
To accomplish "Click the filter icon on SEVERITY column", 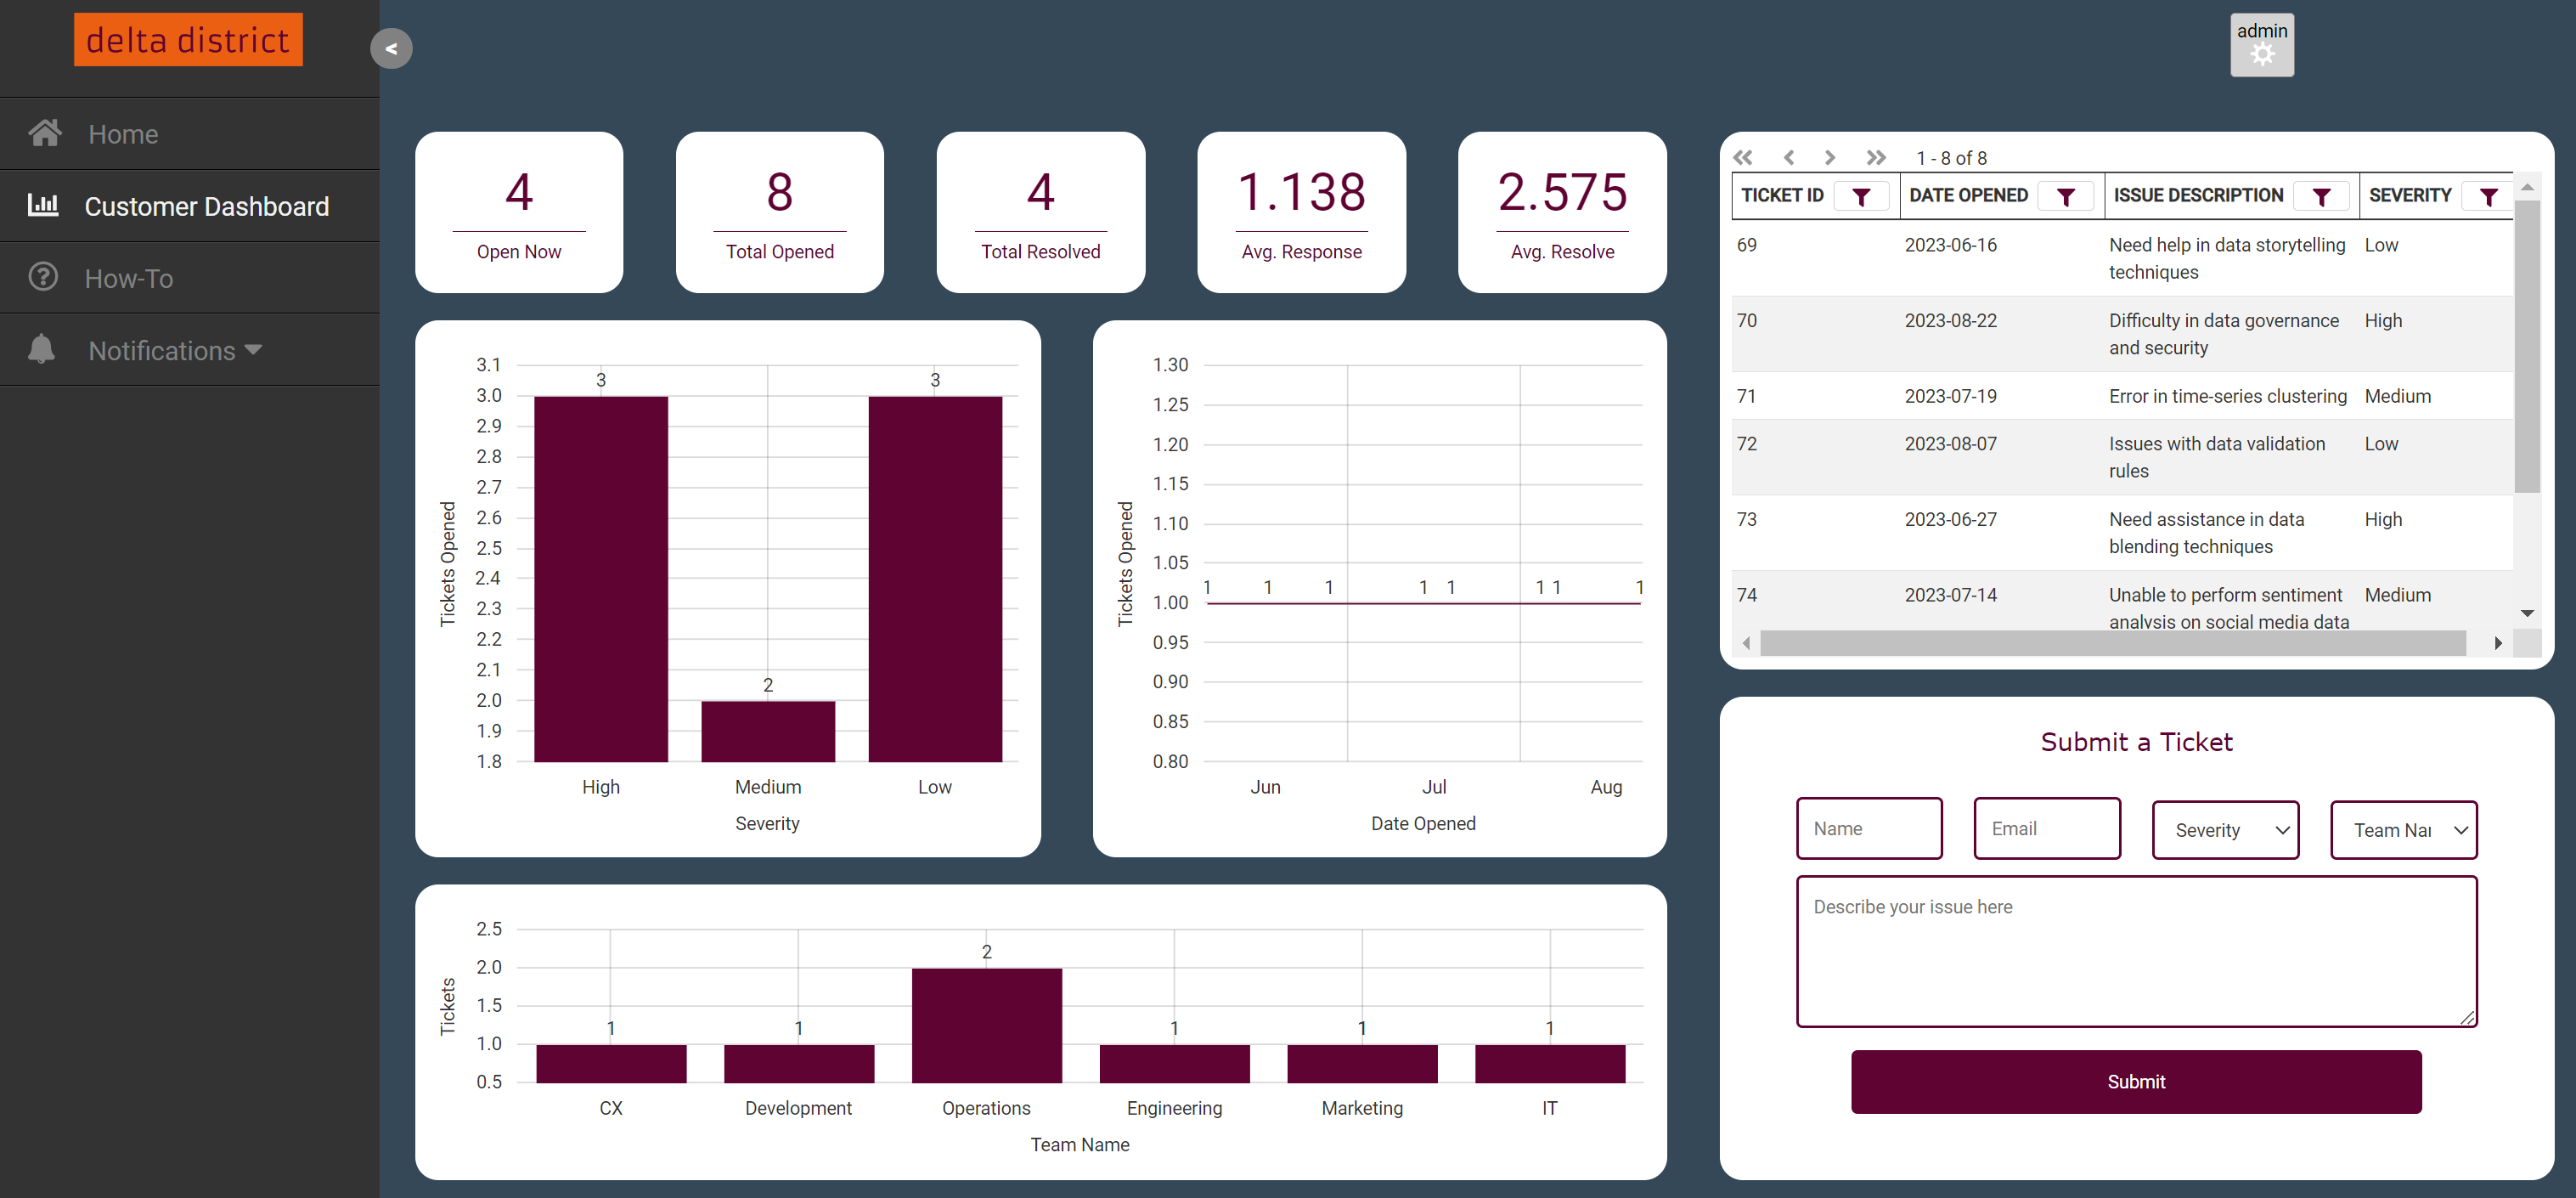I will (x=2489, y=195).
